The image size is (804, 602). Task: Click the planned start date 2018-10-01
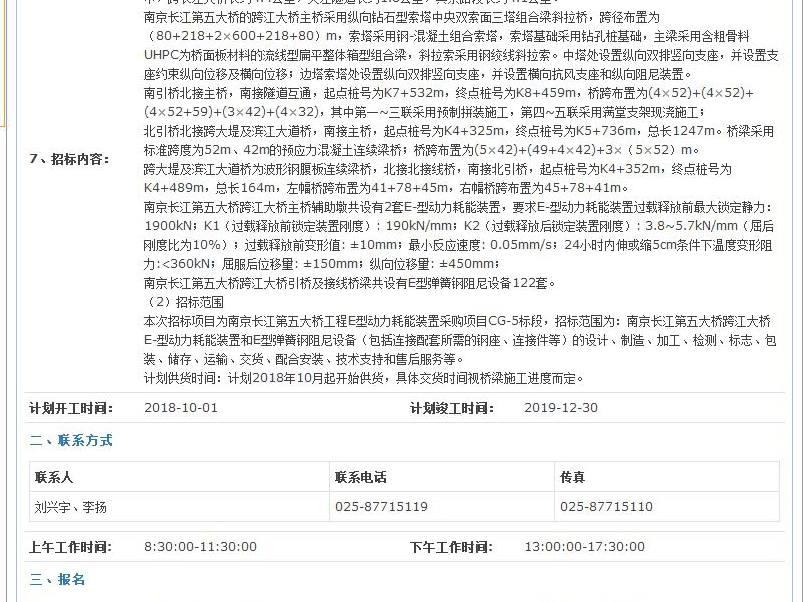(x=181, y=408)
